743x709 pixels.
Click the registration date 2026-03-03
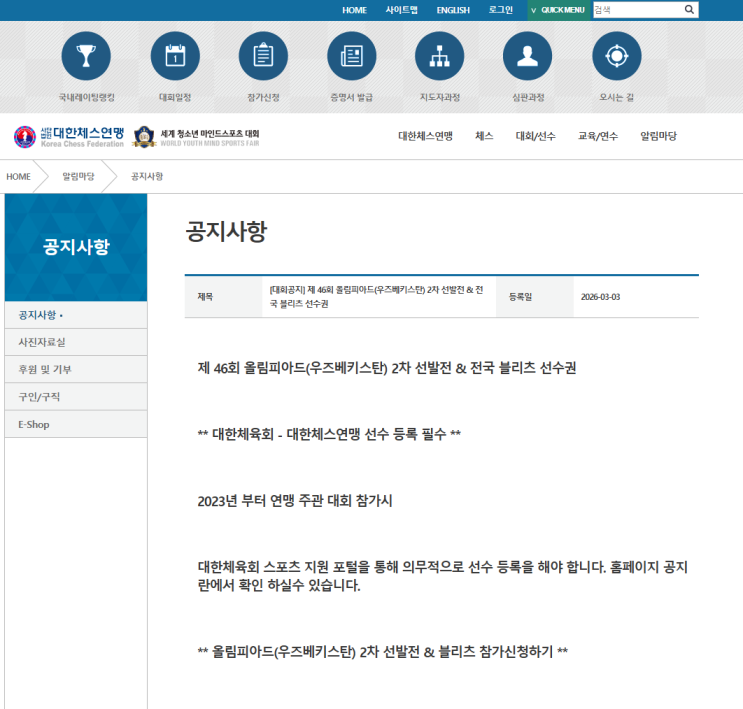click(x=600, y=297)
